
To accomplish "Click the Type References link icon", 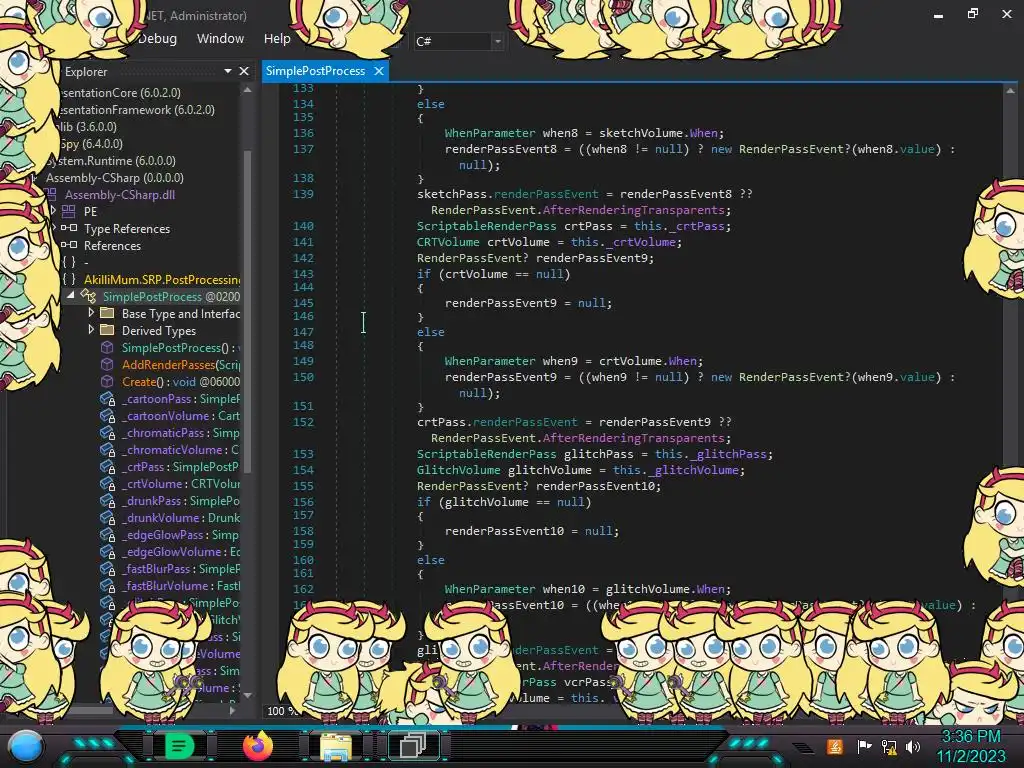I will click(x=69, y=228).
